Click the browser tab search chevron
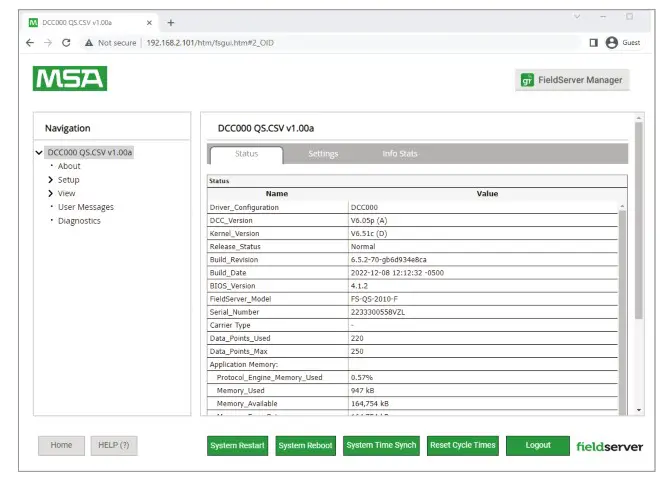The height and width of the screenshot is (482, 669). pos(577,17)
